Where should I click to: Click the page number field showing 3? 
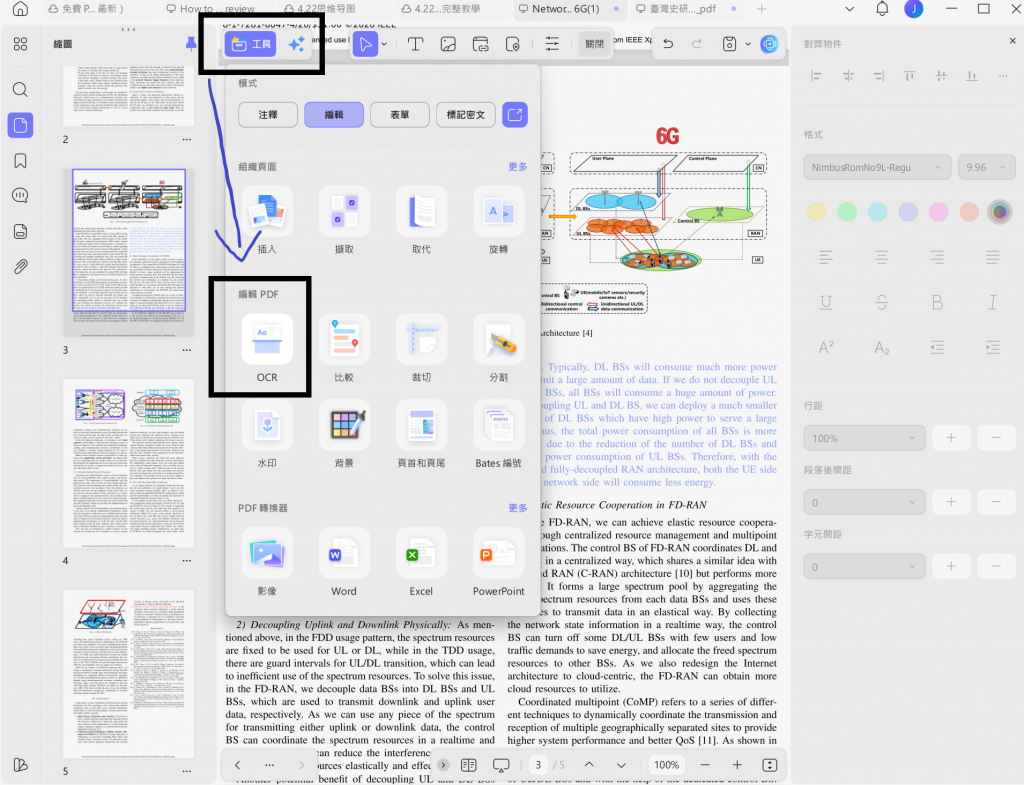coord(538,765)
